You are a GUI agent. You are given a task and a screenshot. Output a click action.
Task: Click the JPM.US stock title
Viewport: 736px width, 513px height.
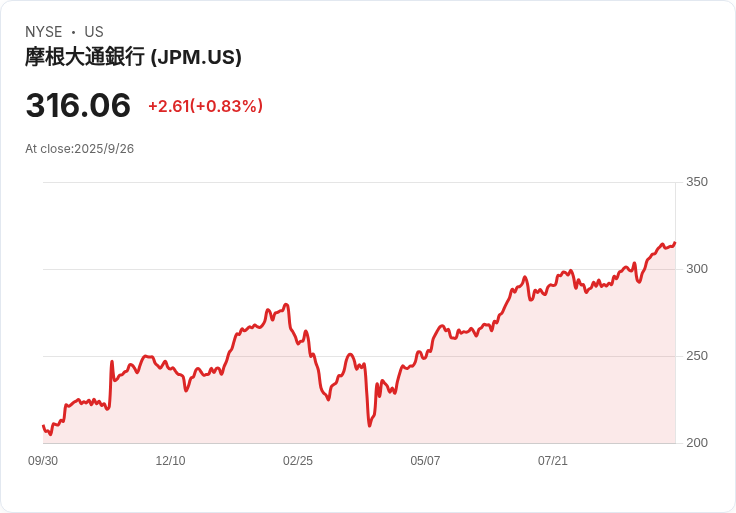[133, 57]
